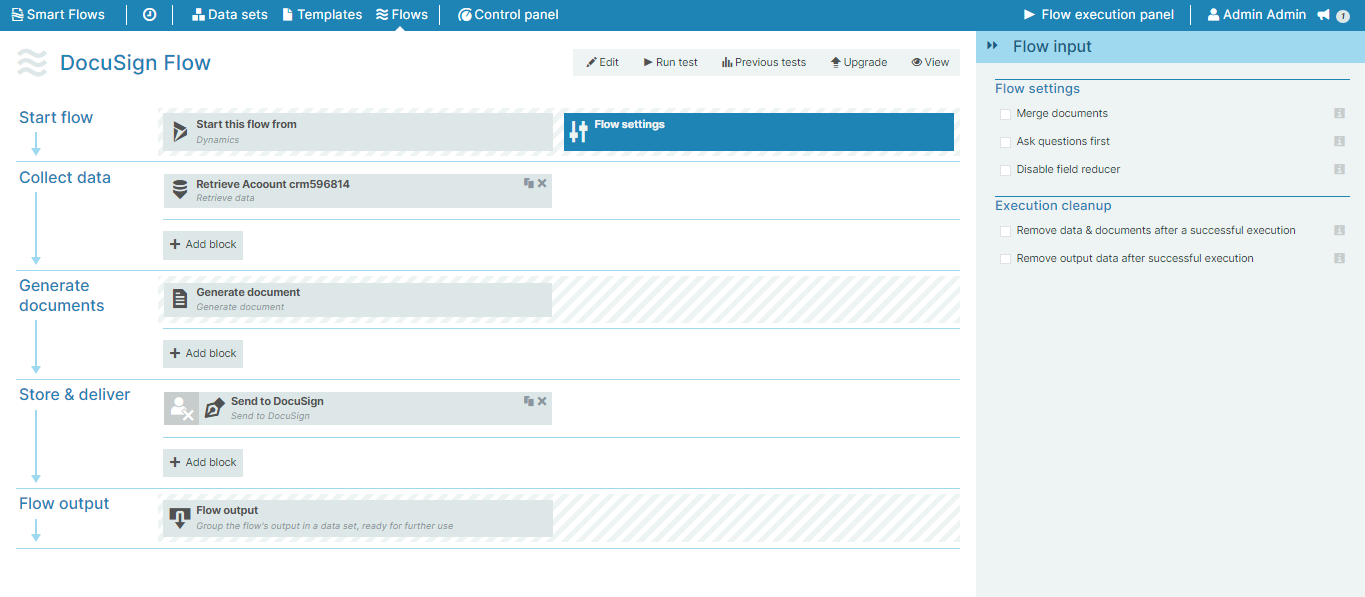The width and height of the screenshot is (1365, 597).
Task: Click info icon beside Remove output data
Action: (1339, 258)
